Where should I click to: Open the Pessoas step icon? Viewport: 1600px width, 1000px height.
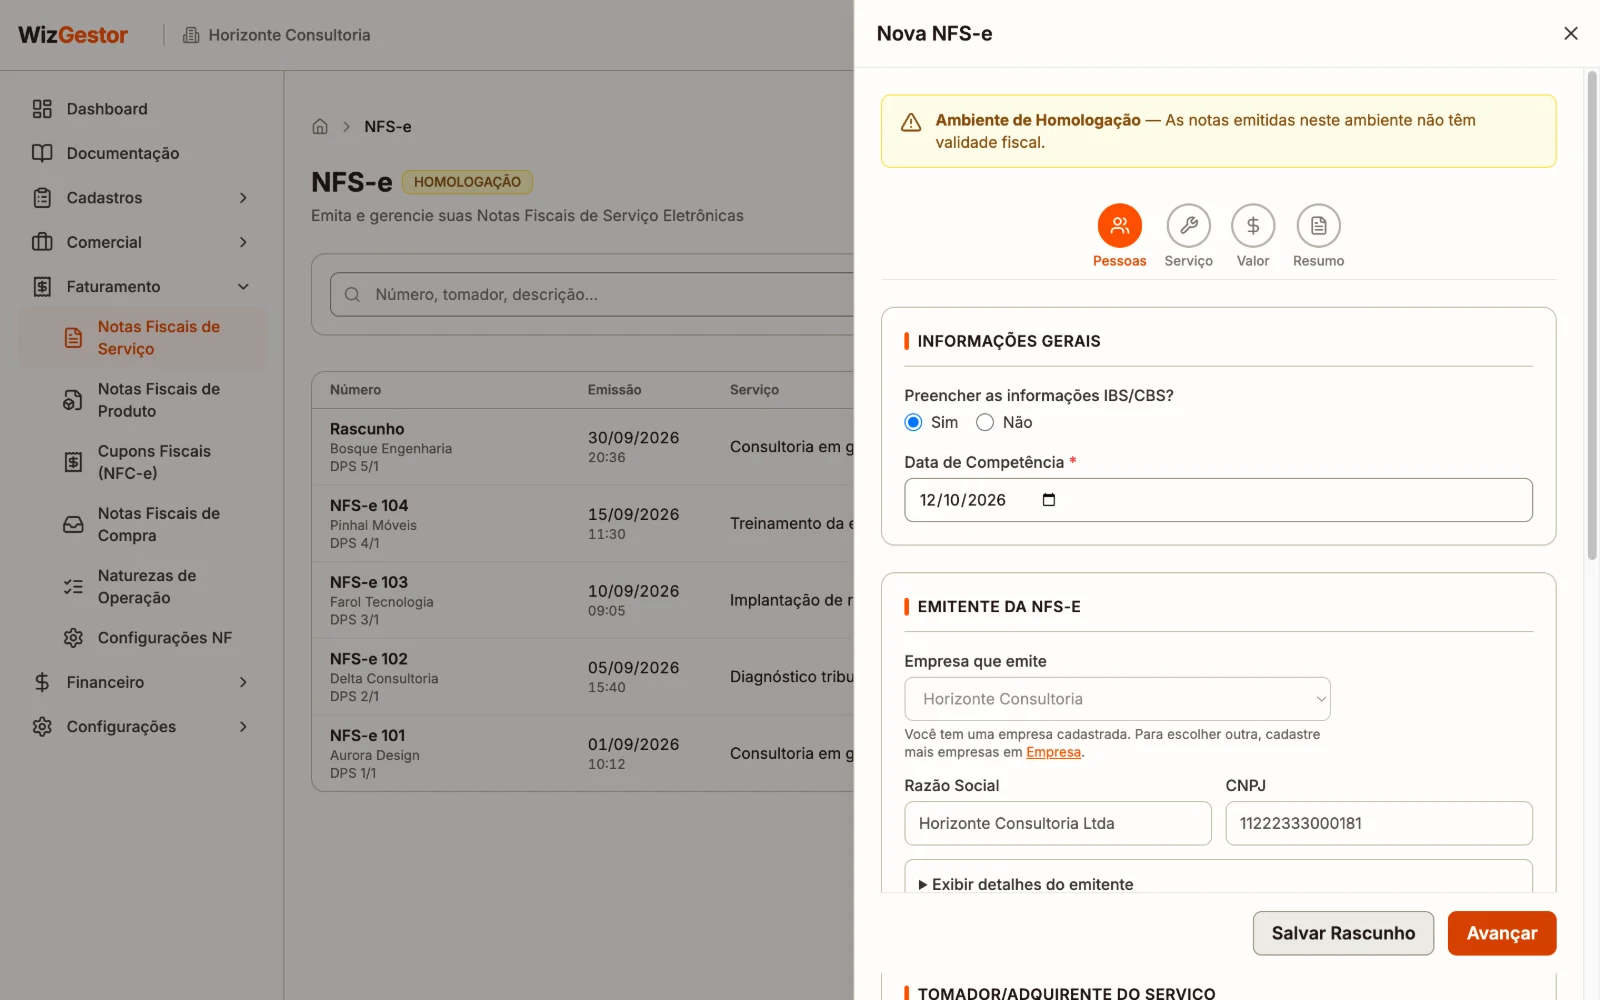(x=1119, y=226)
